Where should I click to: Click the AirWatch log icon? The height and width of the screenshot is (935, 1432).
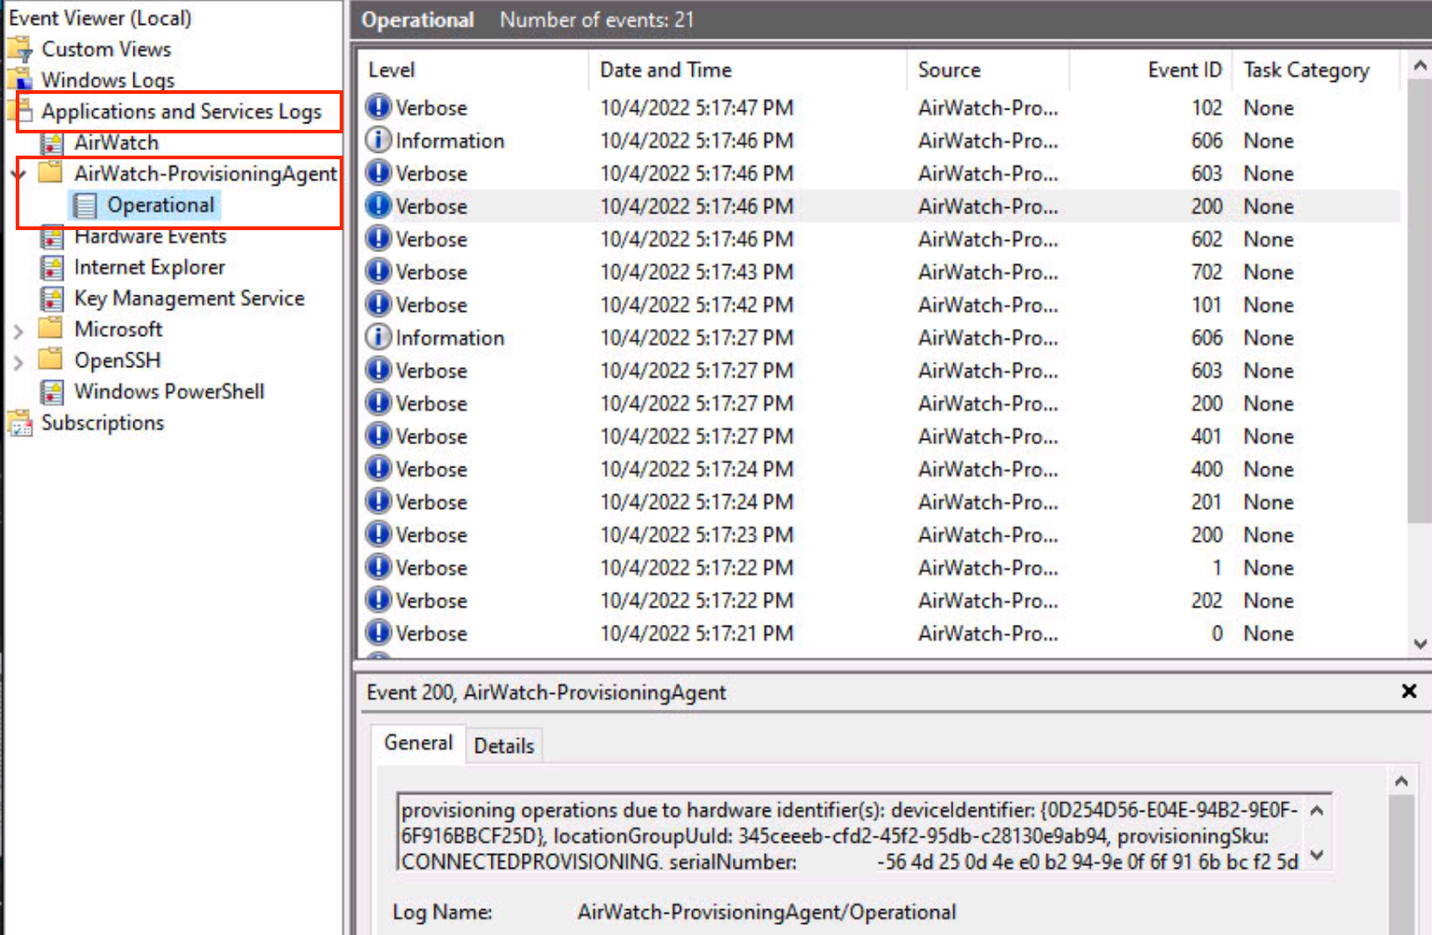54,142
